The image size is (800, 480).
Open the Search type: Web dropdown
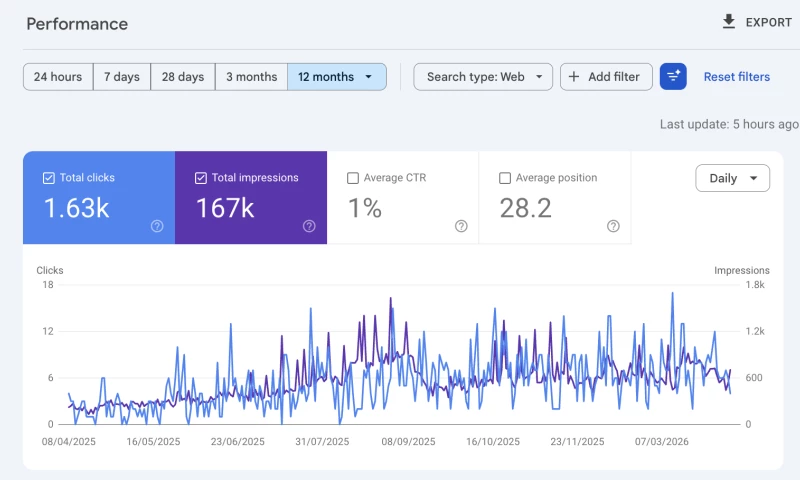click(483, 77)
